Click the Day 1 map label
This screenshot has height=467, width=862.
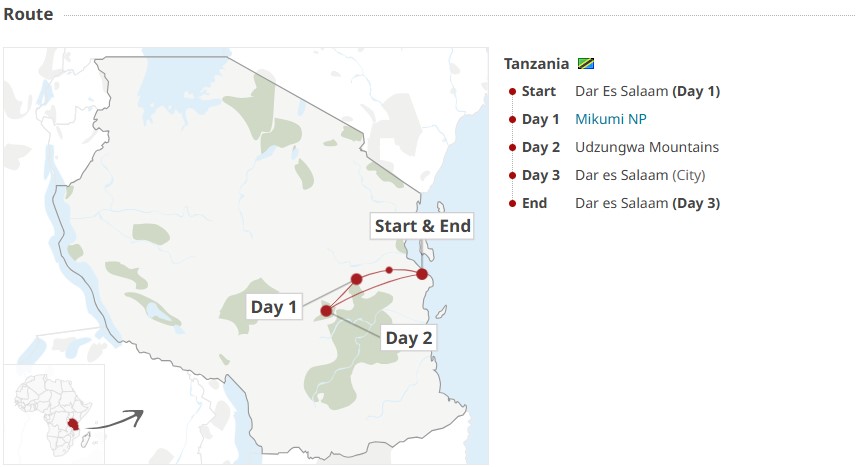click(274, 307)
